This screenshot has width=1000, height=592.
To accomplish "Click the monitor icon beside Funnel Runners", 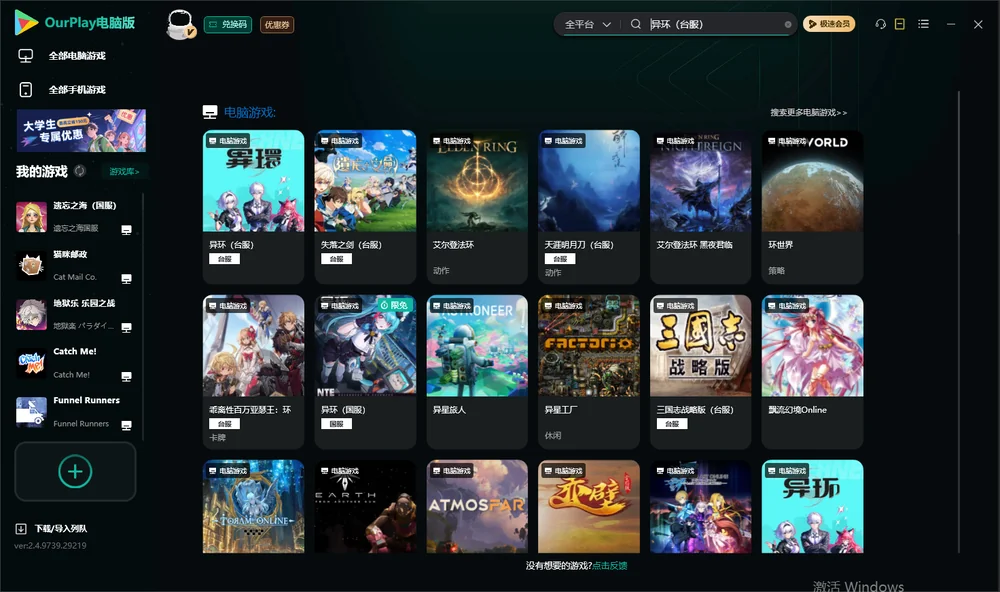I will point(126,426).
